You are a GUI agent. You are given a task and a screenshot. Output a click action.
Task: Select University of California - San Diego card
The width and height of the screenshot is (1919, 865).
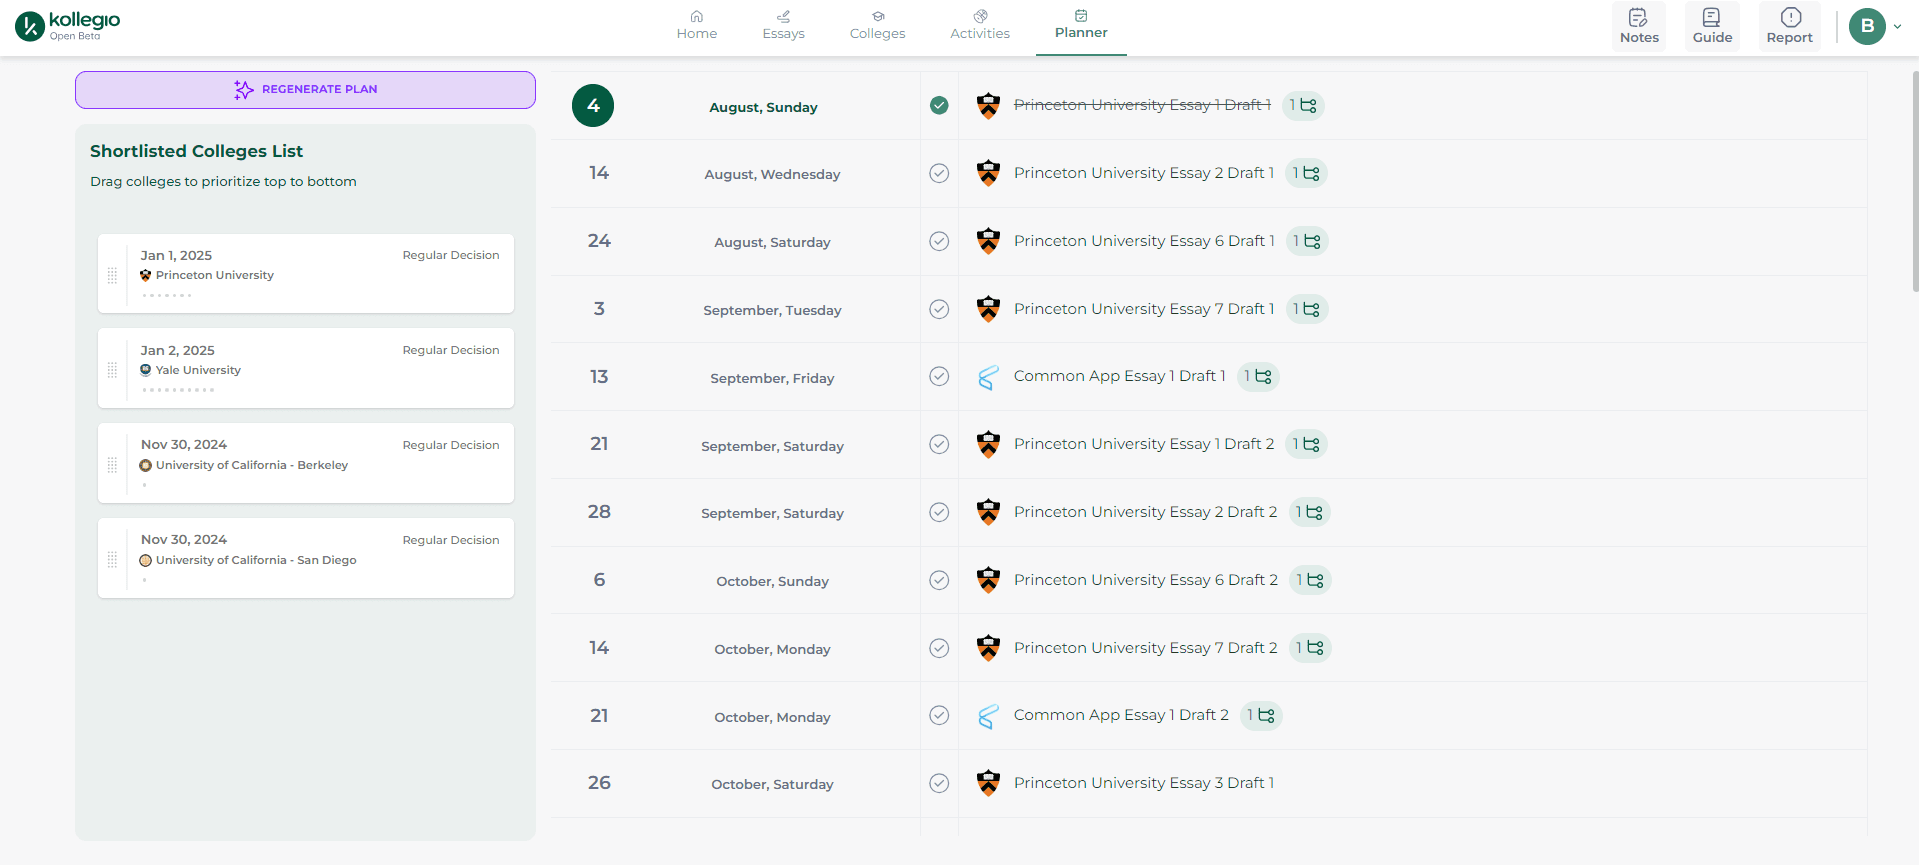click(x=306, y=558)
